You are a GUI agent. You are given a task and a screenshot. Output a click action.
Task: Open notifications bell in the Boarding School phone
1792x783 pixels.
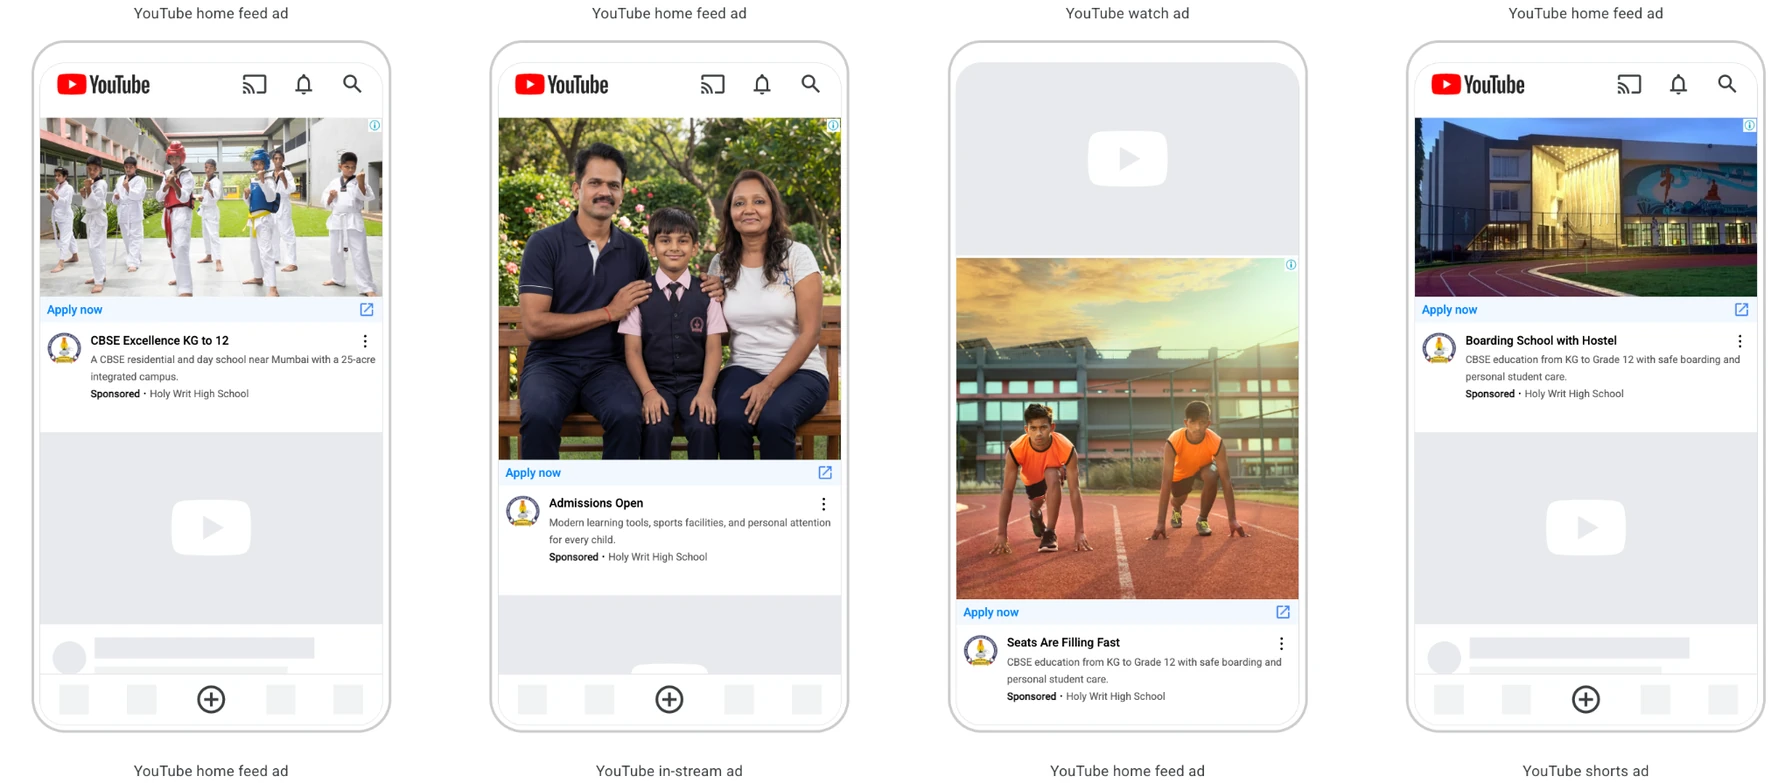pos(1678,85)
